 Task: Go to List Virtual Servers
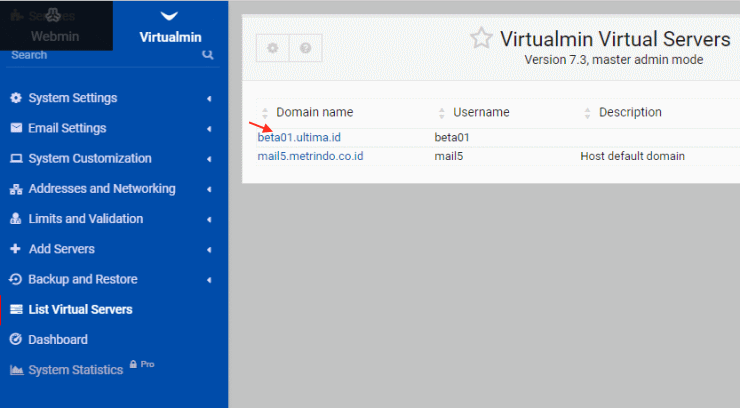point(80,309)
